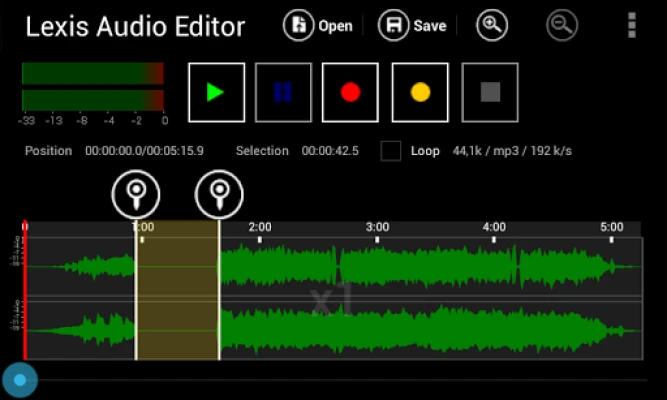
Task: Zoom in on the waveform
Action: coord(491,26)
